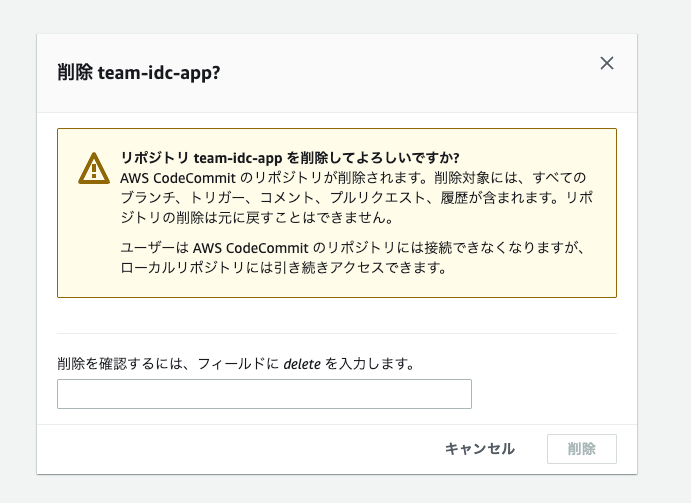Click the line beginning with ローカルリポジトリには

[x=284, y=268]
